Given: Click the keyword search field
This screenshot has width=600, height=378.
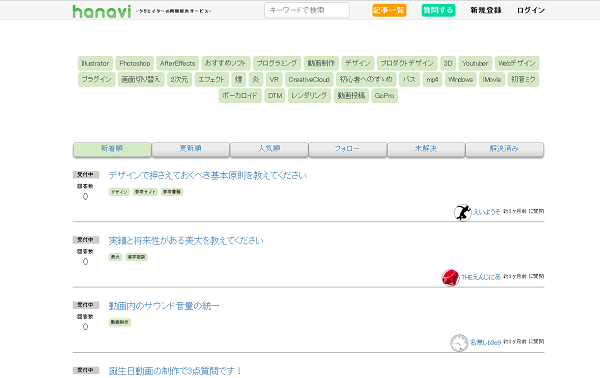Looking at the screenshot, I should tap(307, 10).
